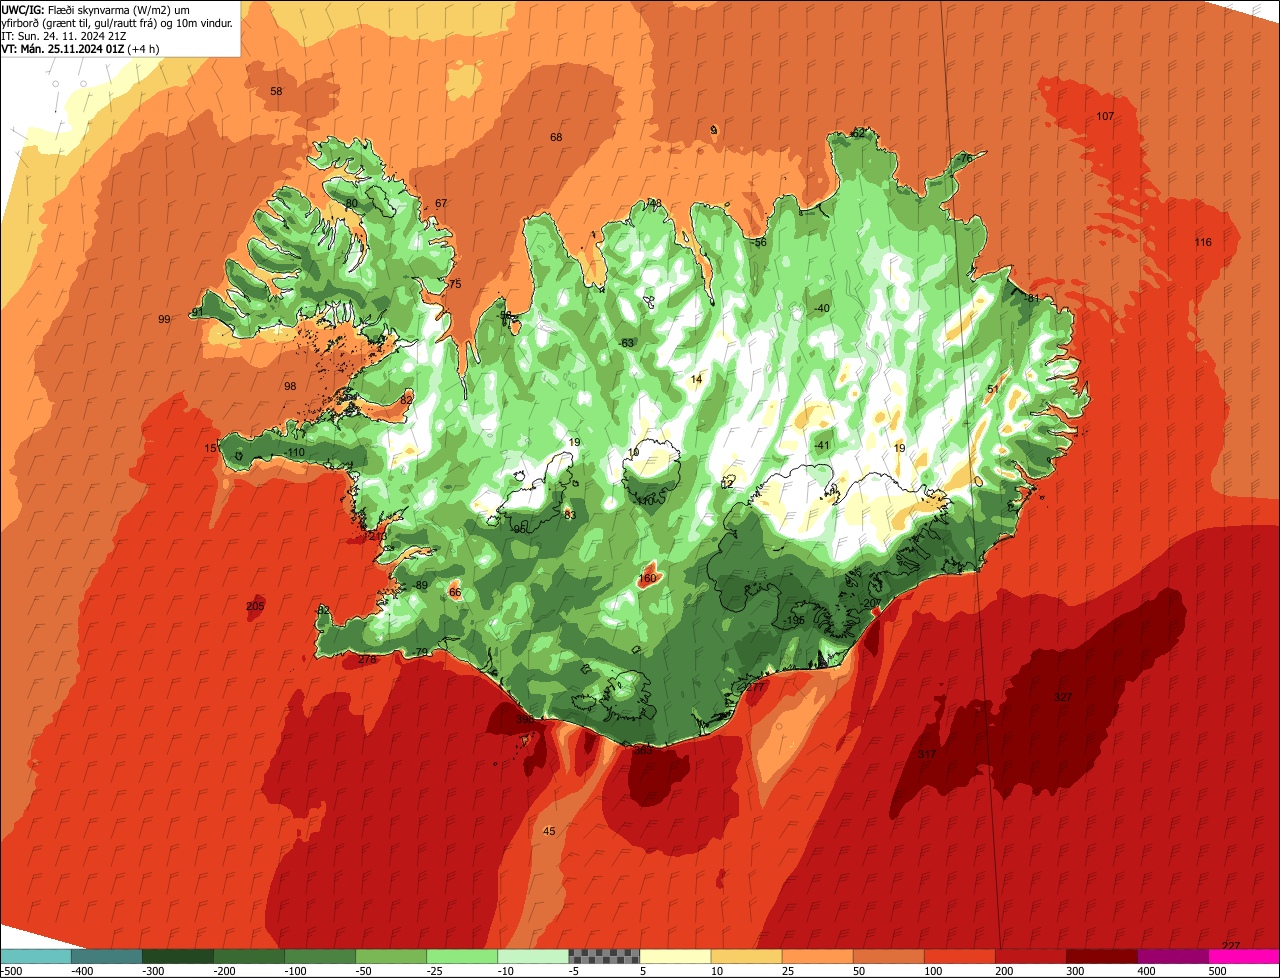Screen dimensions: 1280x978
Task: Select the magenta above-500 legend swatch
Action: point(1243,955)
